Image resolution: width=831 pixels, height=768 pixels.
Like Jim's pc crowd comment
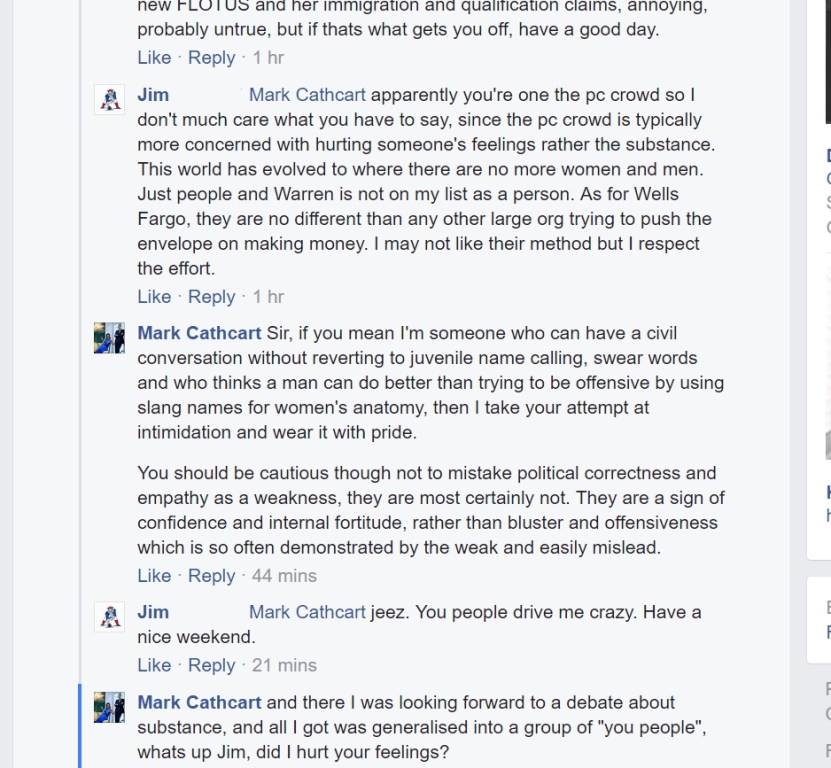(154, 296)
